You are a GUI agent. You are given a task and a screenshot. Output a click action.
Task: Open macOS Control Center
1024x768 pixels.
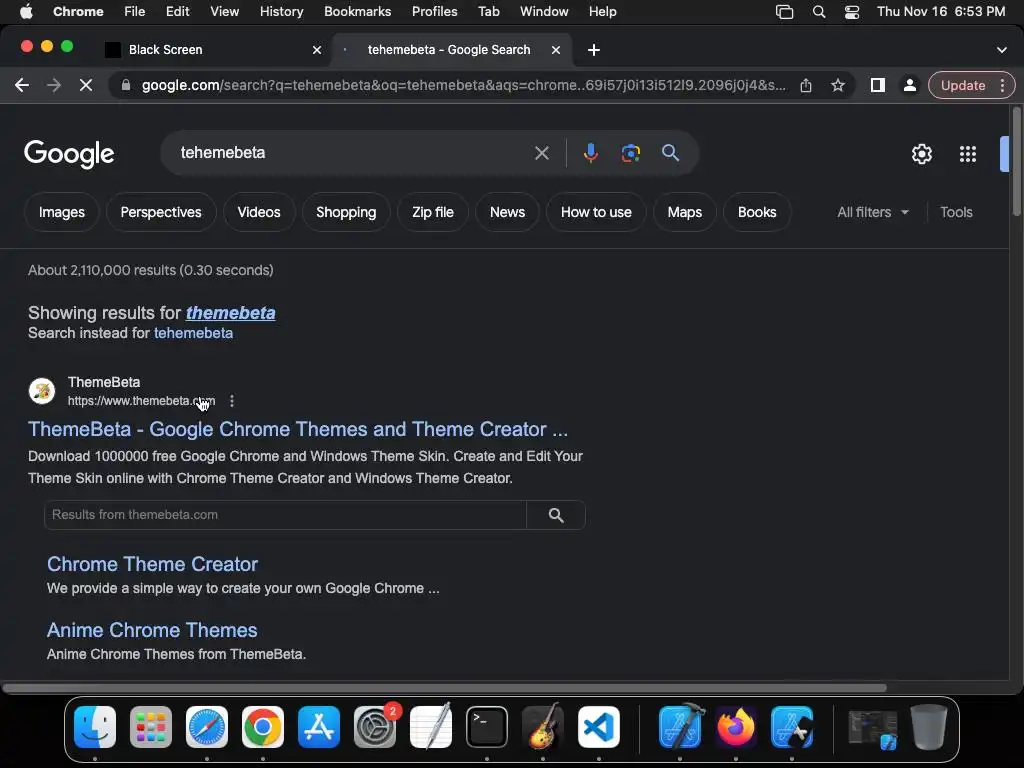[852, 12]
